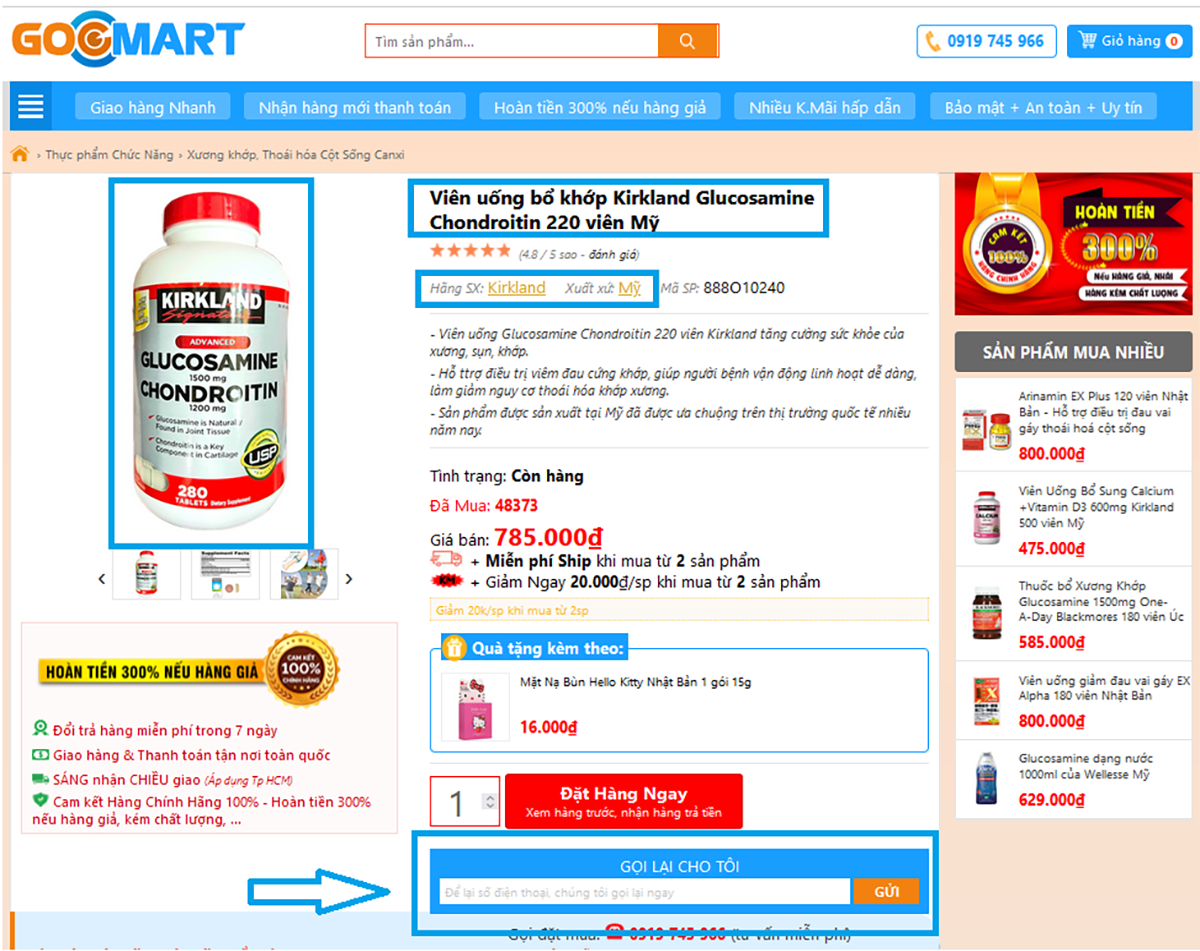Select the supplement facts thumbnail

(225, 574)
